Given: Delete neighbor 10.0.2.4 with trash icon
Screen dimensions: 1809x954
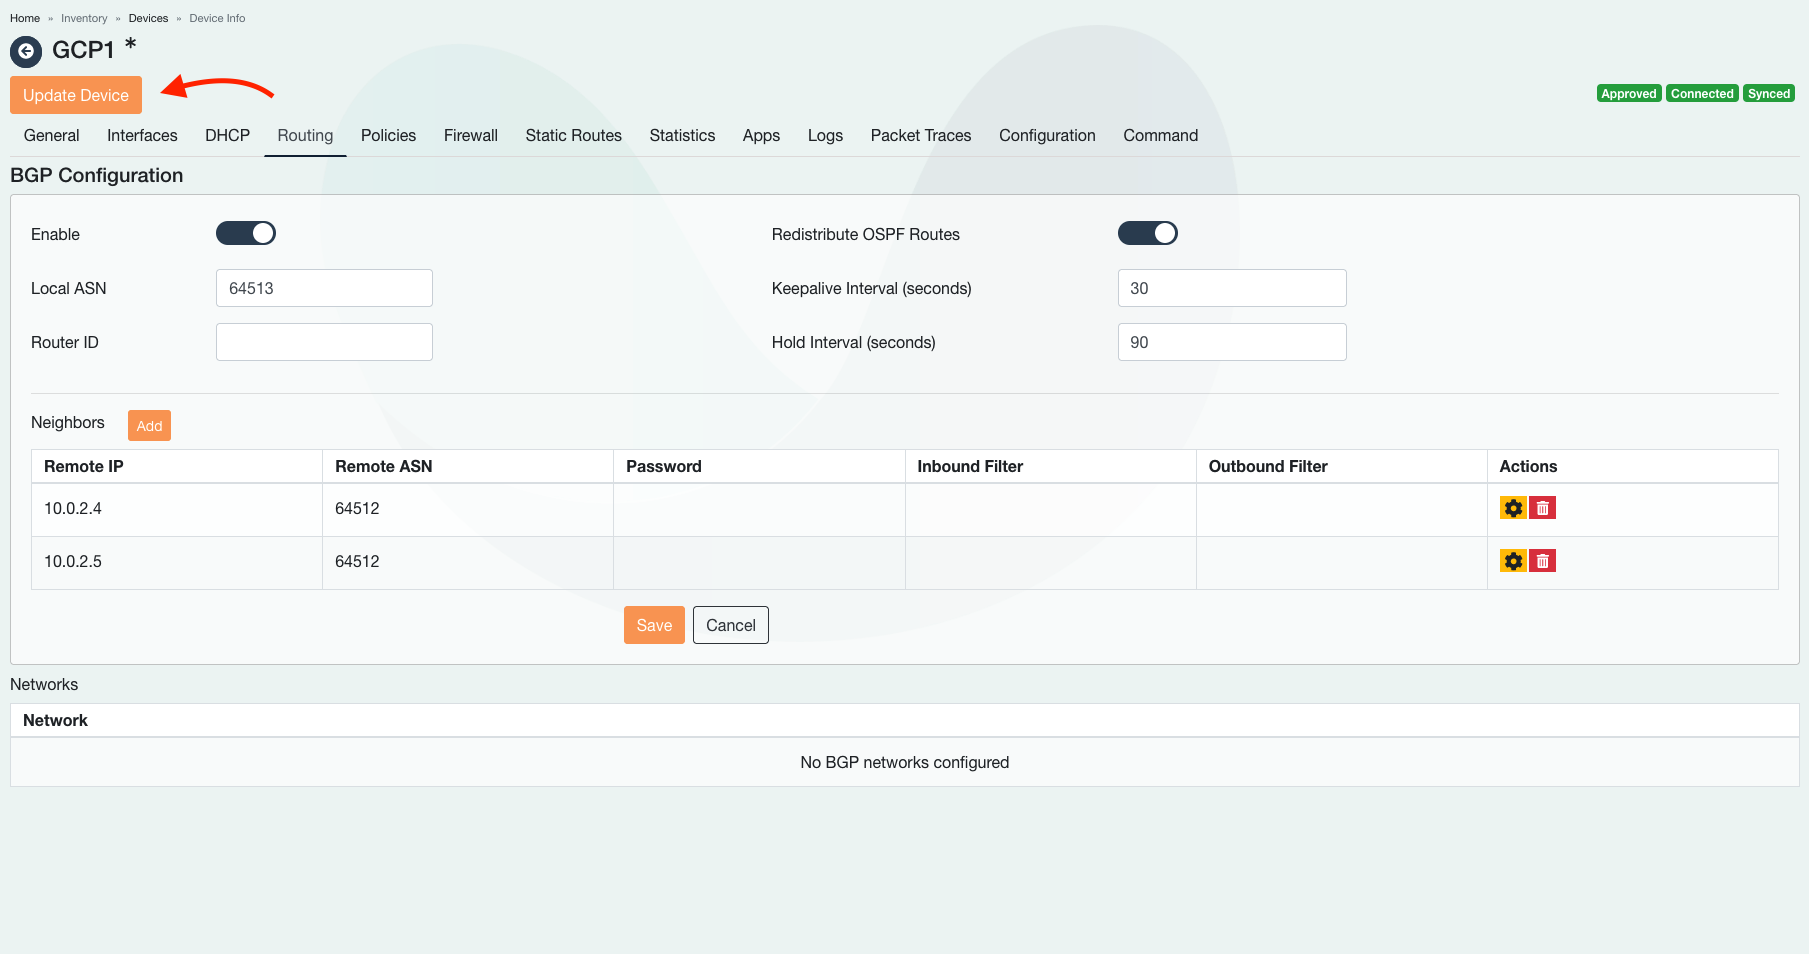Looking at the screenshot, I should 1542,508.
